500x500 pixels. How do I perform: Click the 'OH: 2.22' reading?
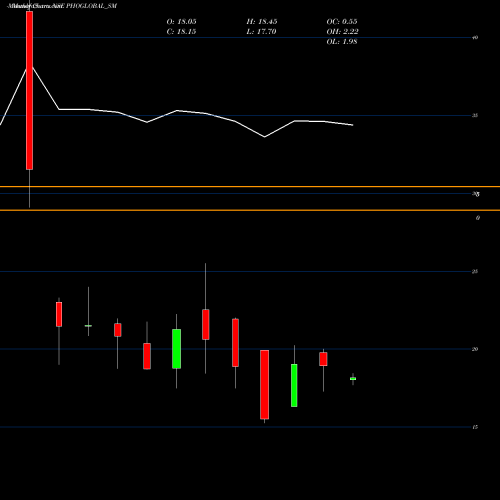pos(342,32)
